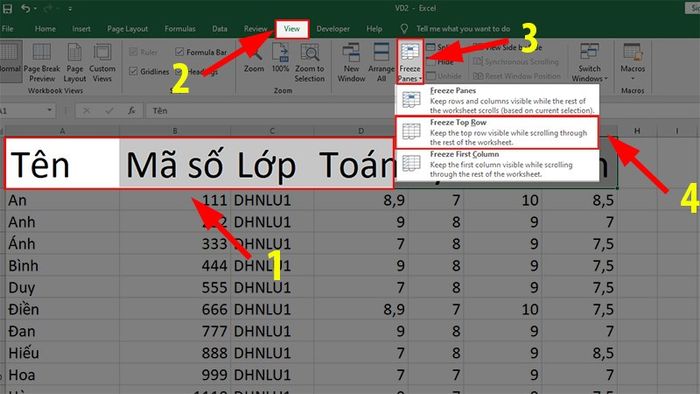Click Synchronous Scrolling

516,62
